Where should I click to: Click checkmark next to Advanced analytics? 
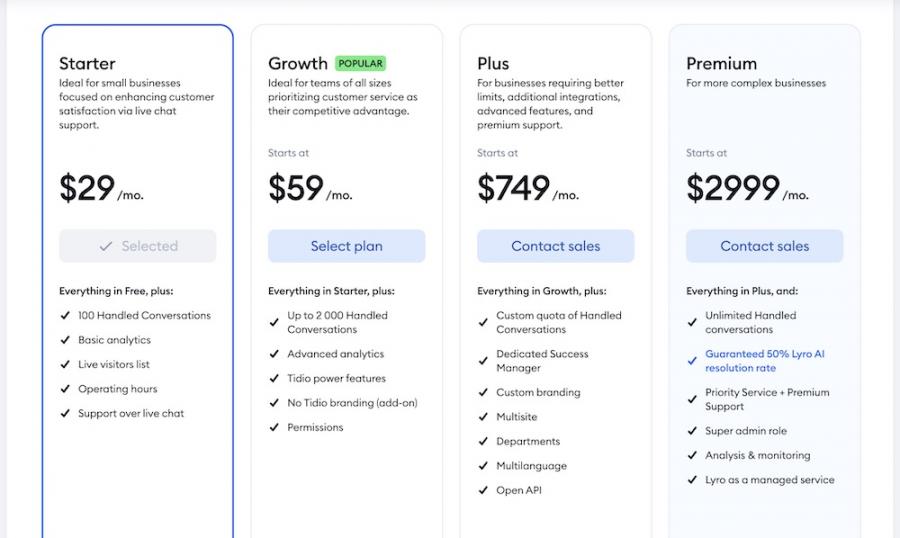click(x=273, y=354)
